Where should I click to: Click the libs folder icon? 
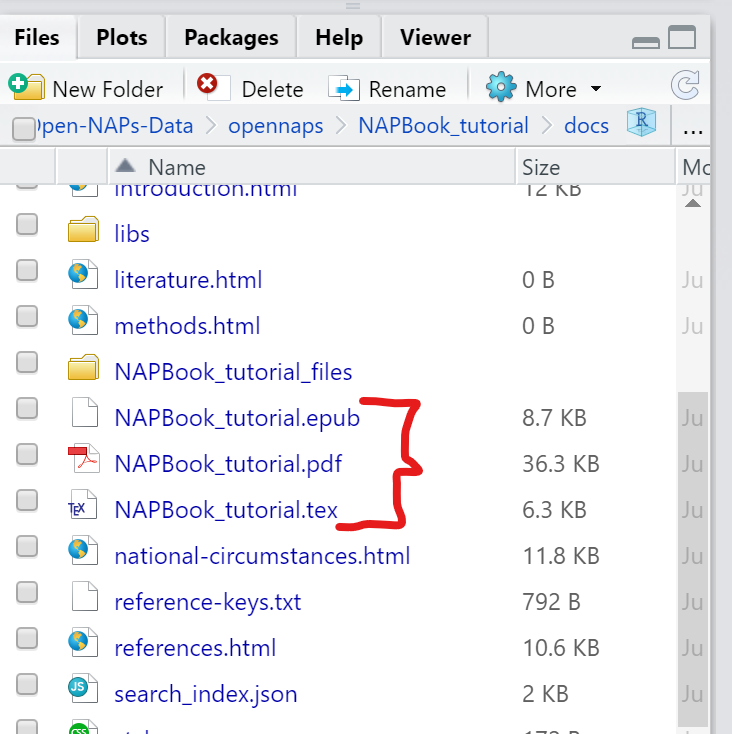point(83,233)
